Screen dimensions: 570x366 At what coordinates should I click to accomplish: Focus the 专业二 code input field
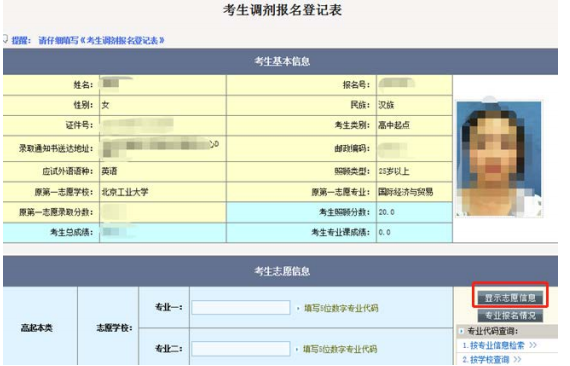tap(241, 349)
